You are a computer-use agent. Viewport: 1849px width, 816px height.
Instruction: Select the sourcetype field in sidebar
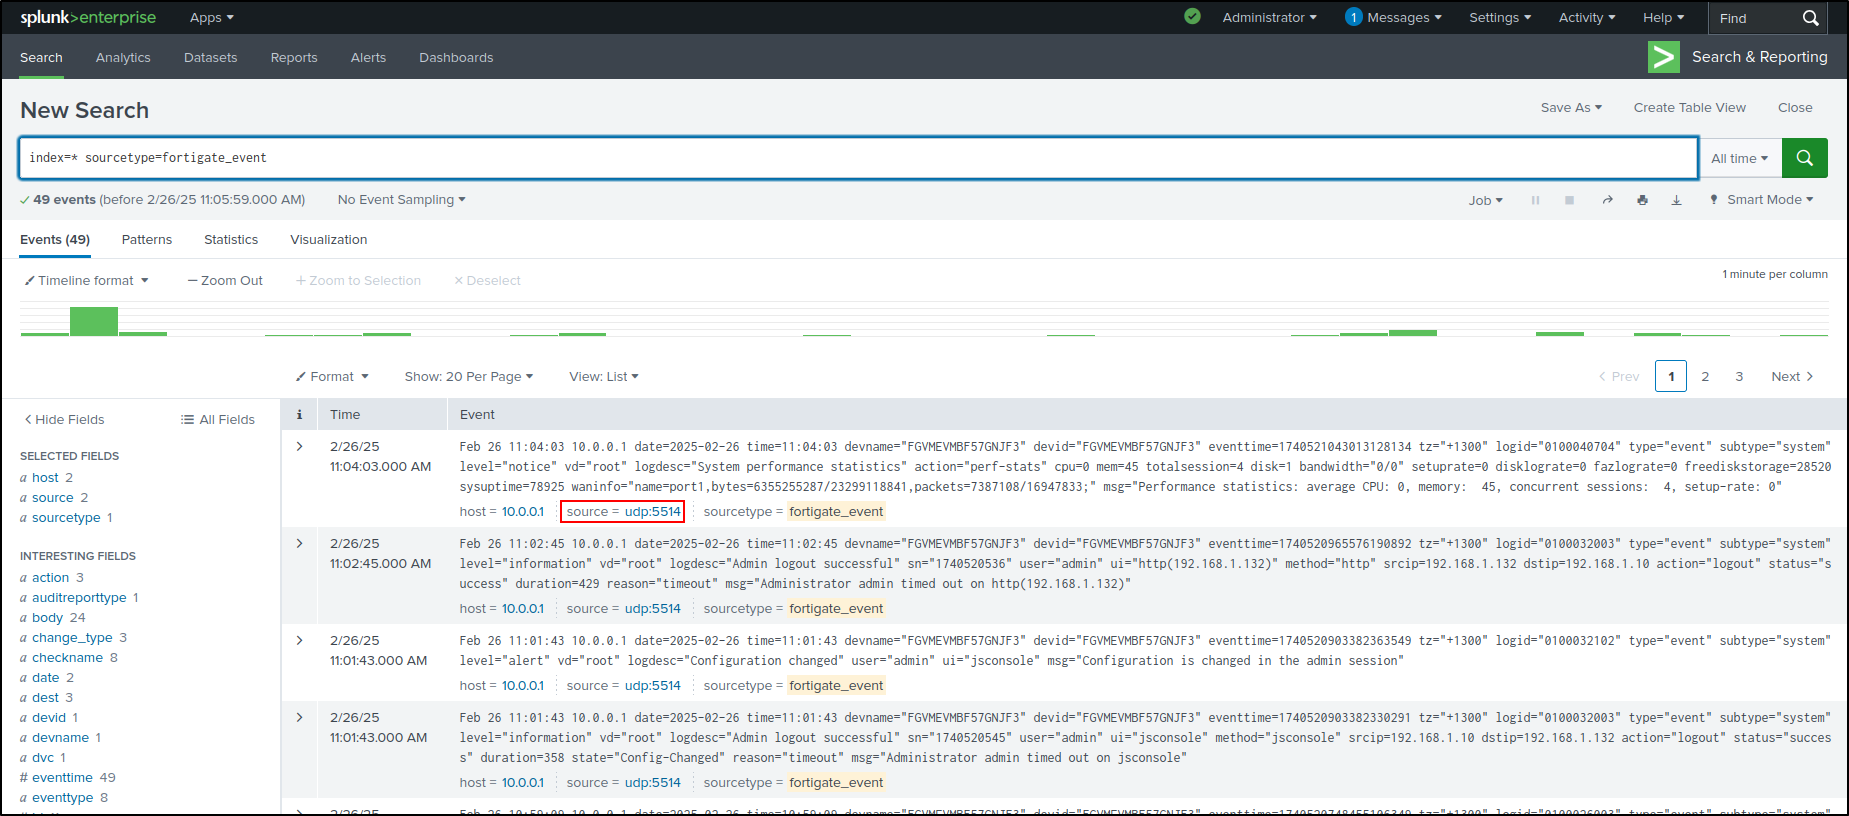[x=66, y=518]
